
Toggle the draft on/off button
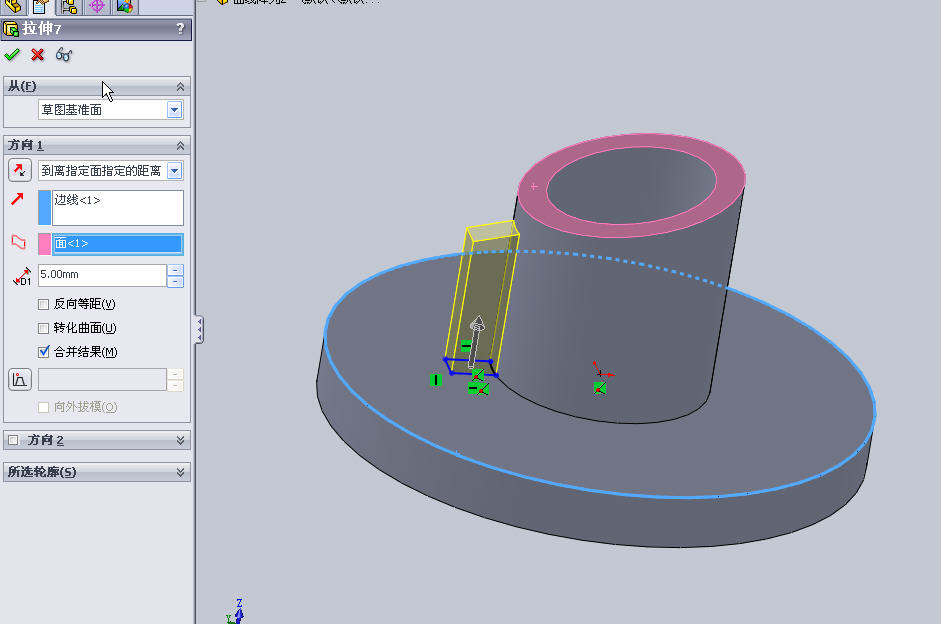(20, 379)
